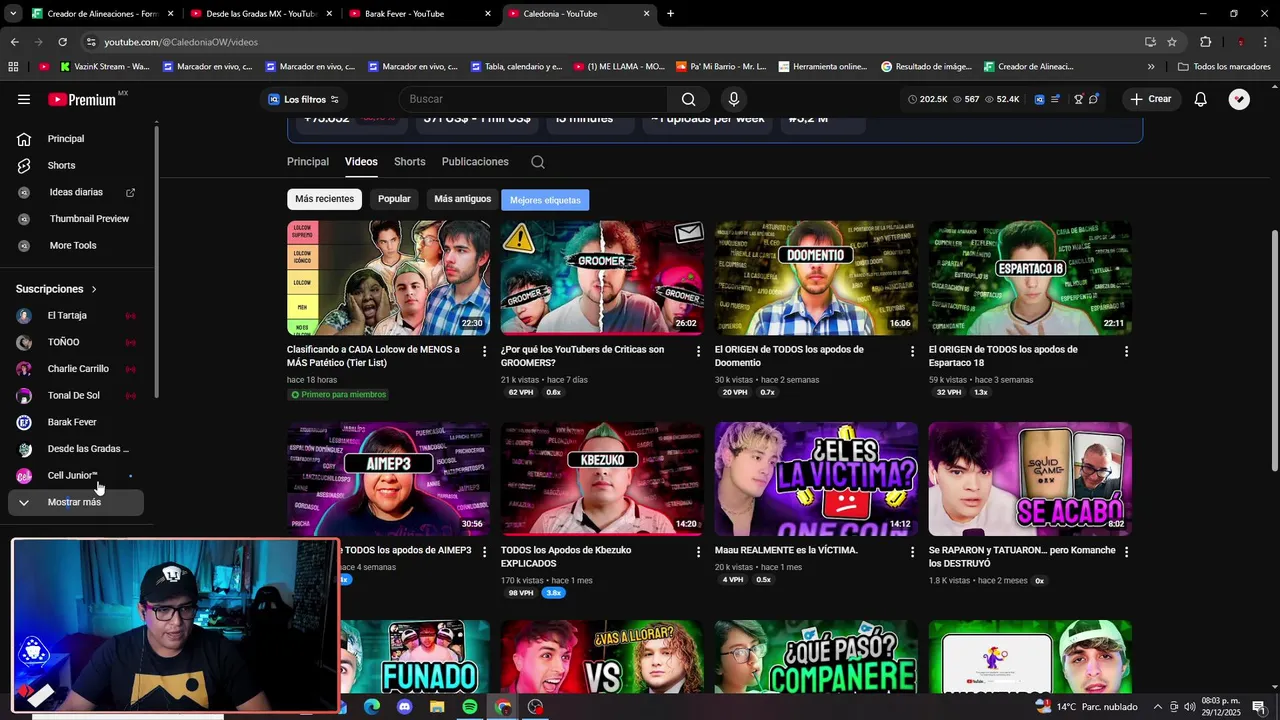Sort by Más antiguos chip
The image size is (1280, 720).
(x=462, y=199)
